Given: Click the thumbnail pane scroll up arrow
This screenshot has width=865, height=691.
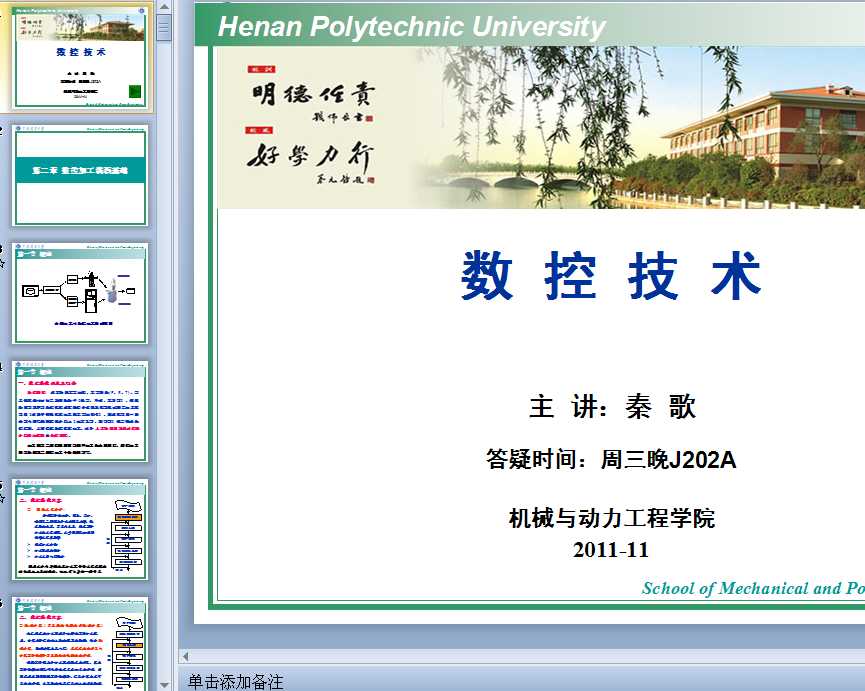Looking at the screenshot, I should pos(164,7).
